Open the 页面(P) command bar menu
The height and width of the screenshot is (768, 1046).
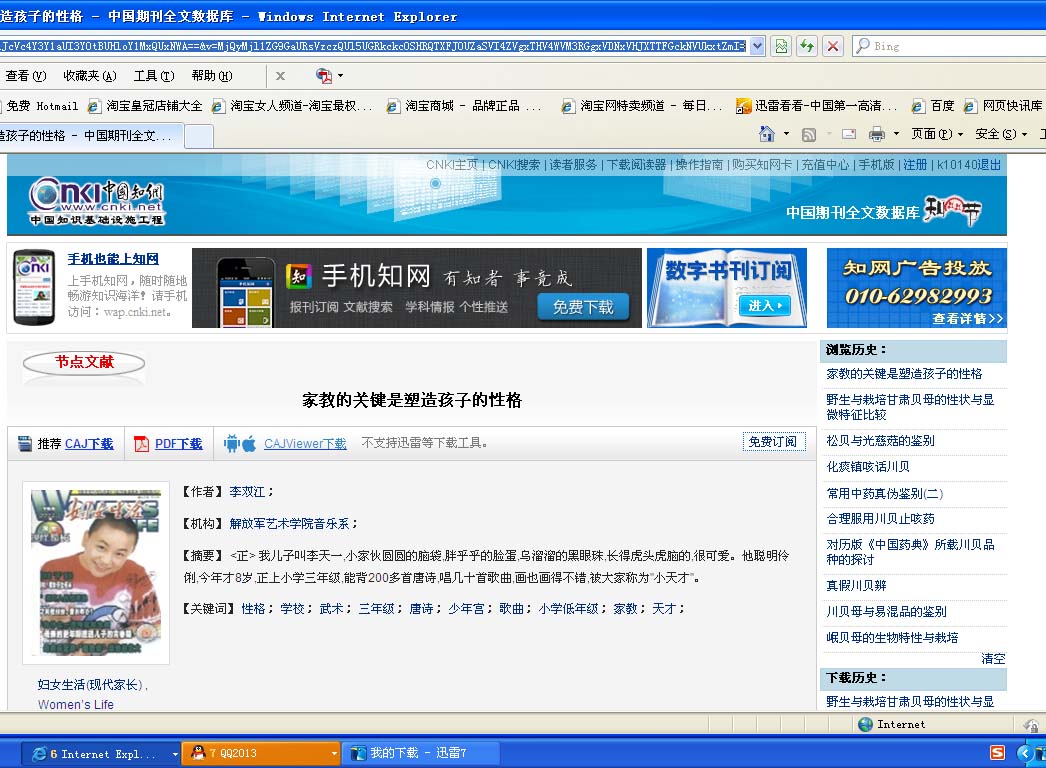pos(937,134)
